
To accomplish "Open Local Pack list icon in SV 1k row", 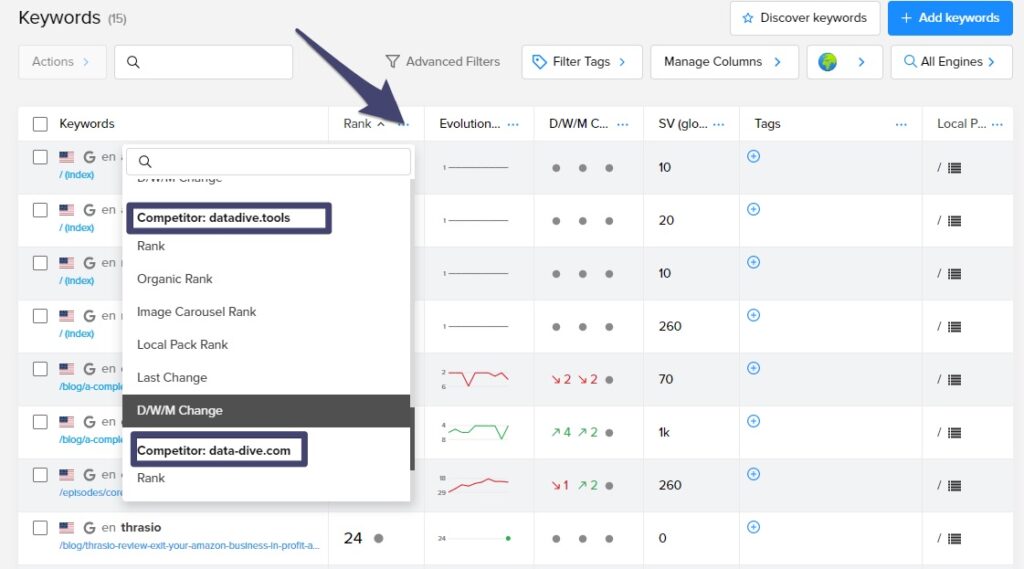I will click(x=954, y=432).
